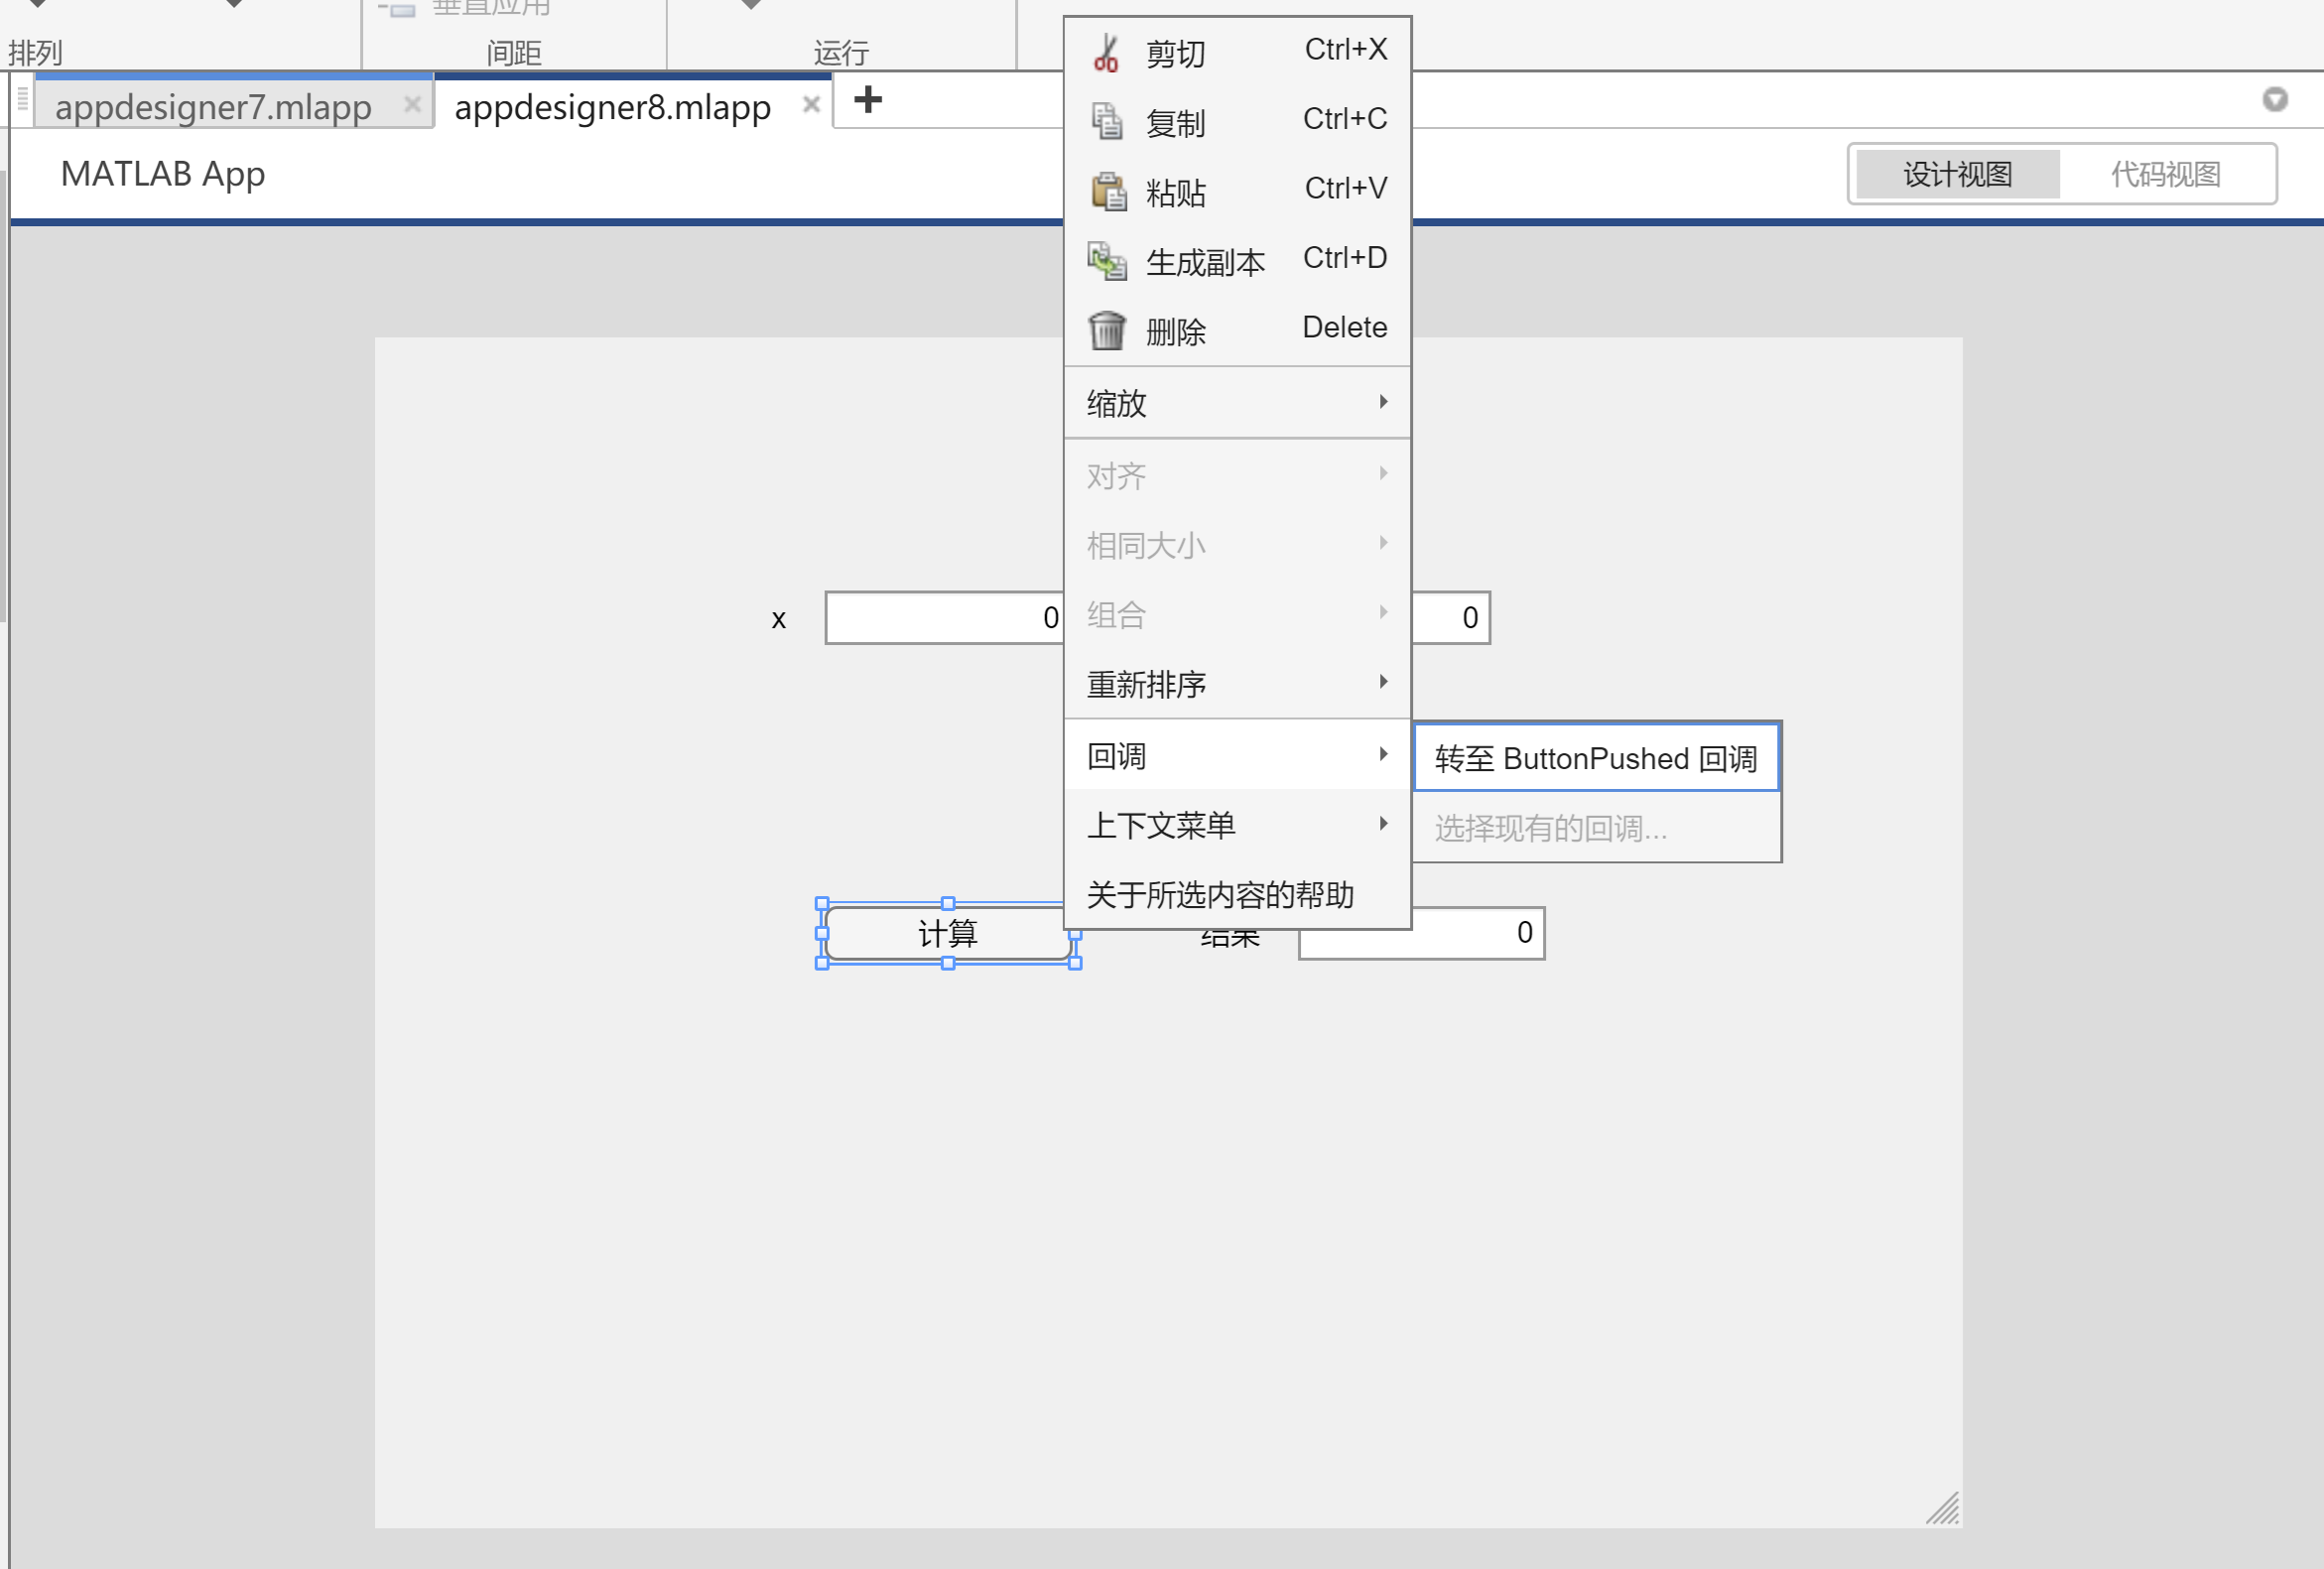The height and width of the screenshot is (1569, 2324).
Task: Switch to Design View (设计视图)
Action: coord(1957,174)
